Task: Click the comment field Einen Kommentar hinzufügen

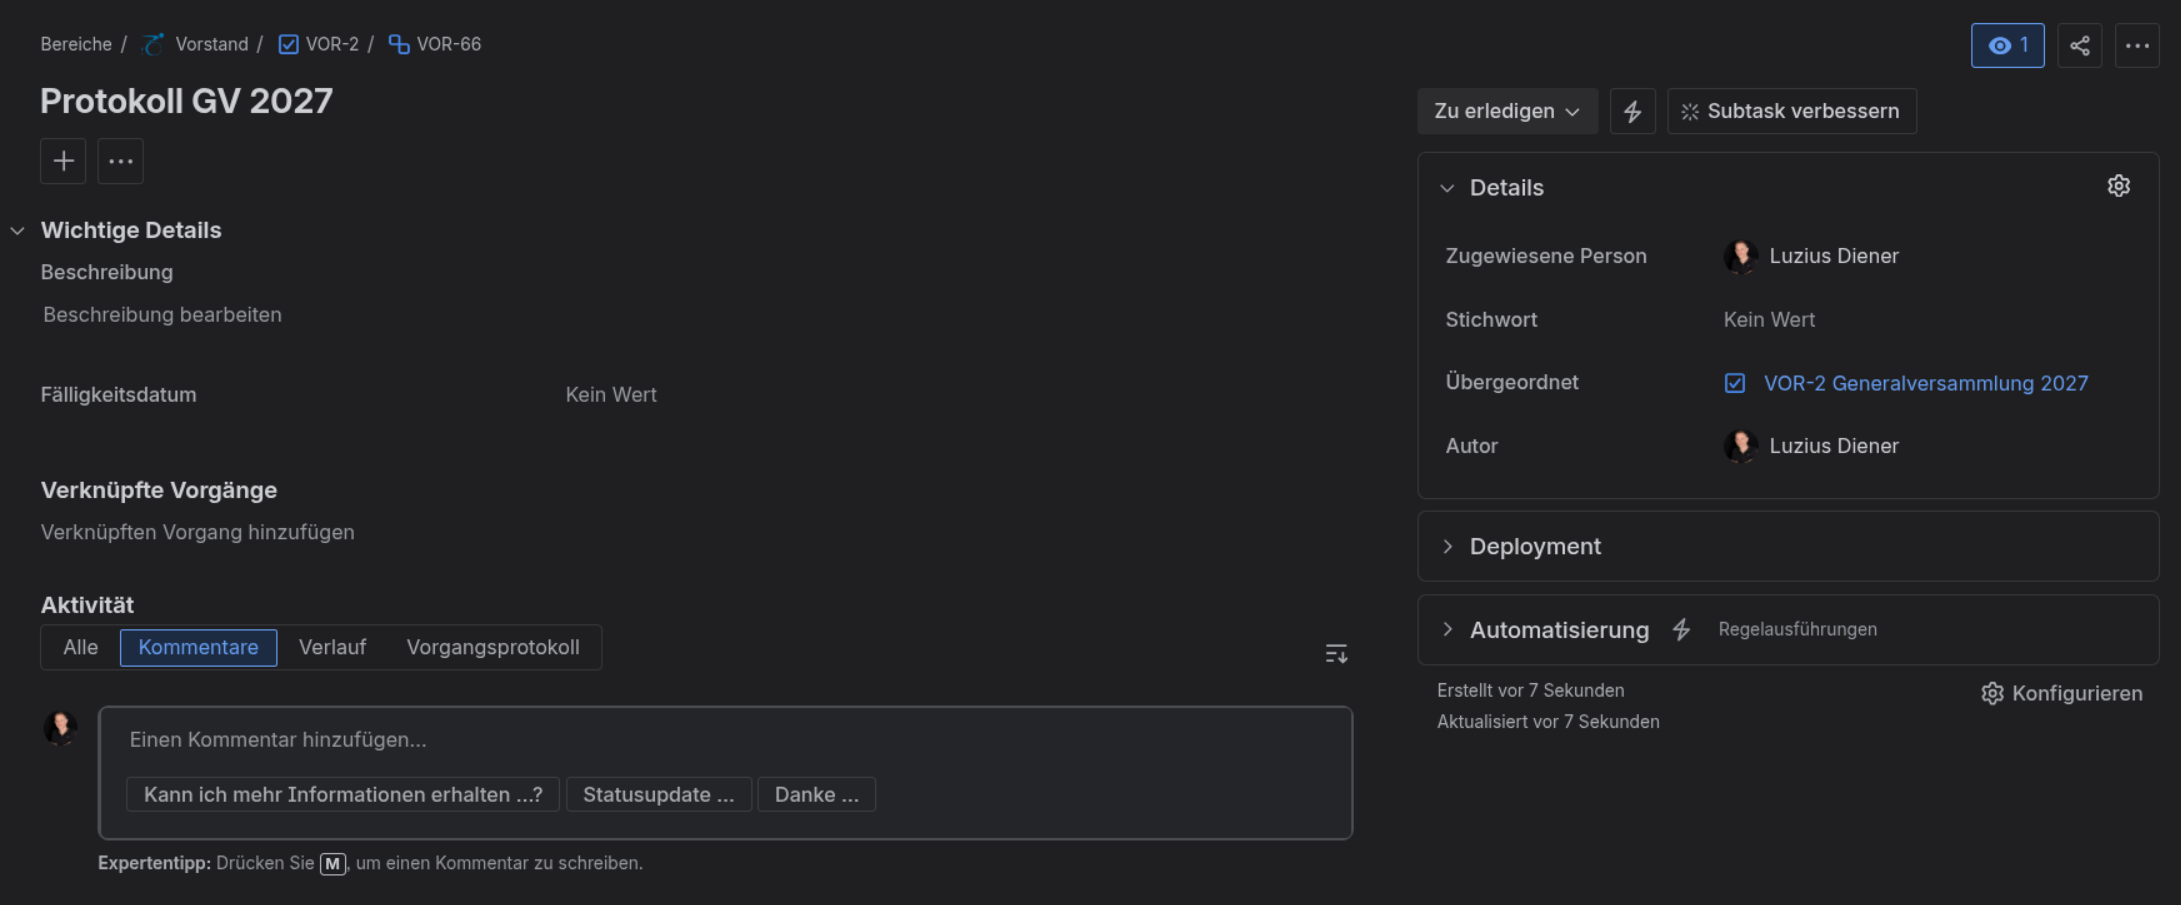Action: click(x=725, y=740)
